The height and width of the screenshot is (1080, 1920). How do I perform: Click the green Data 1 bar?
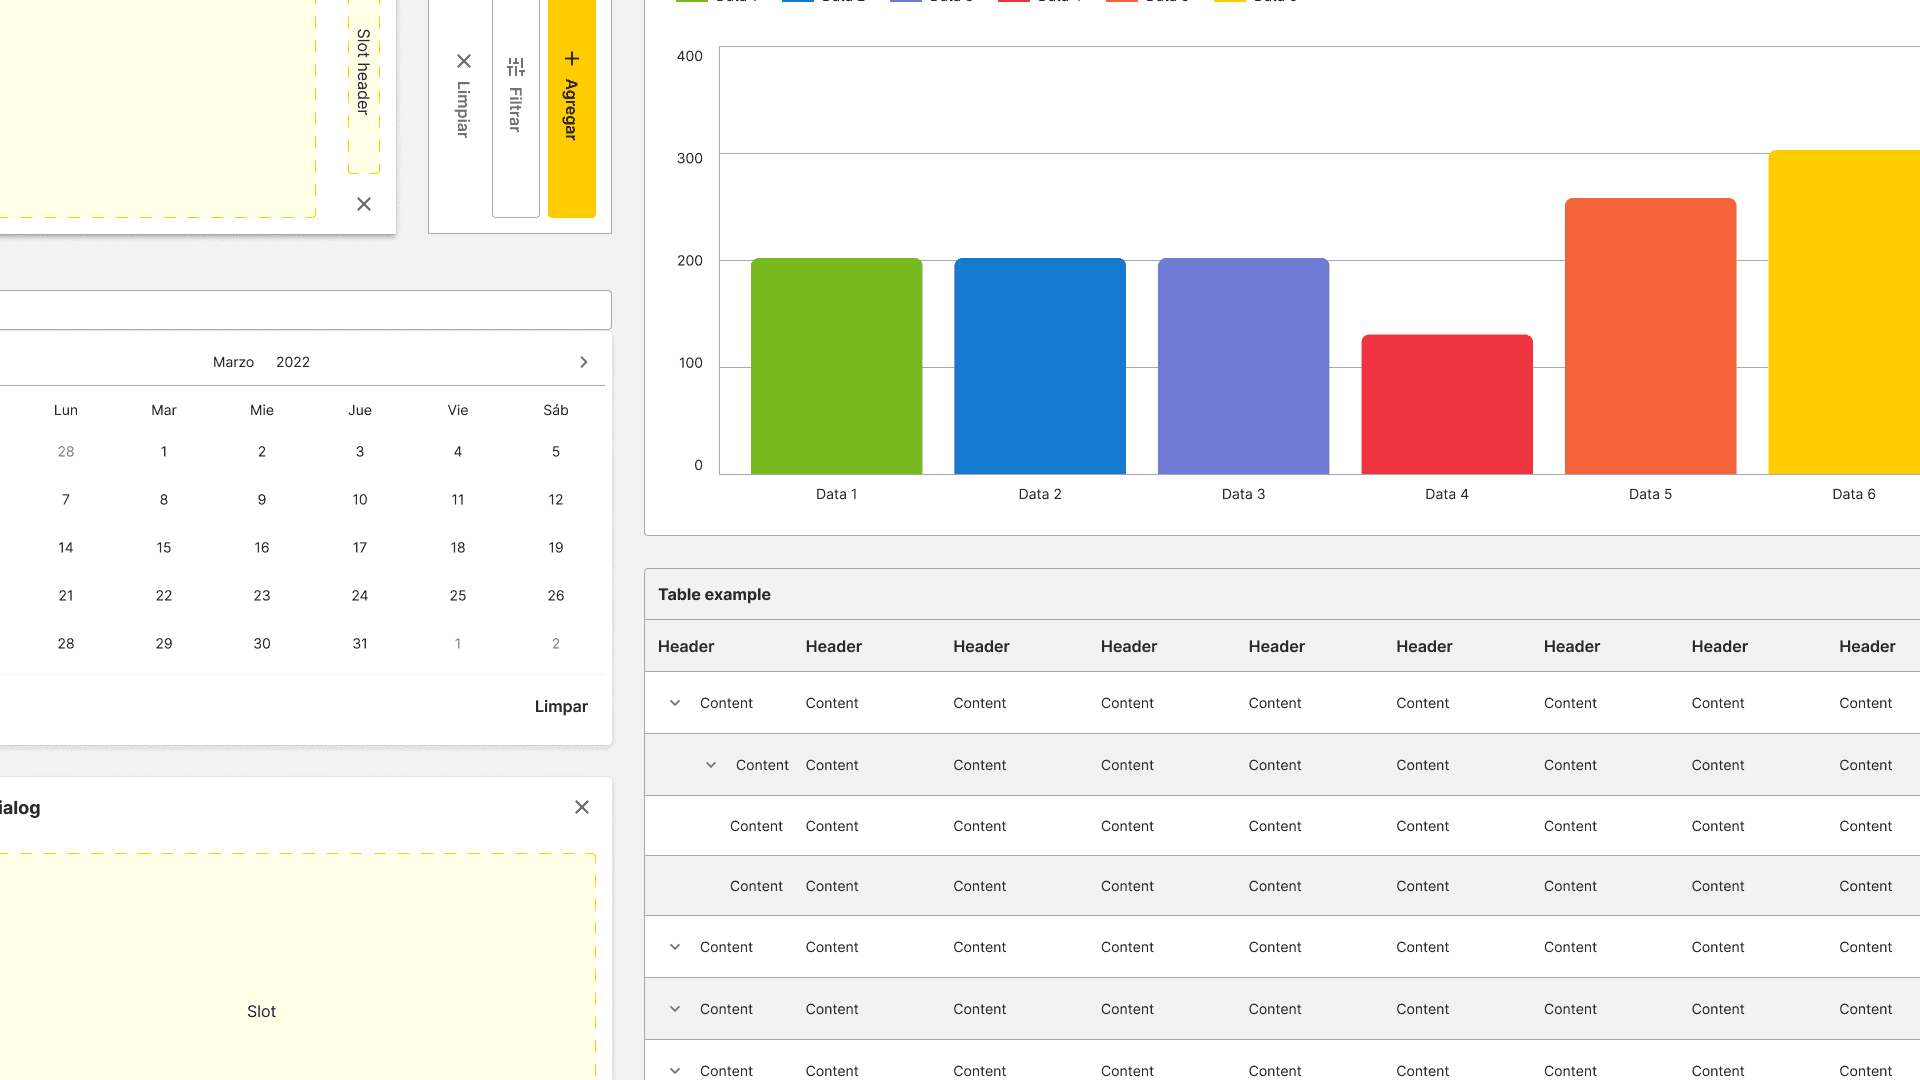click(836, 367)
